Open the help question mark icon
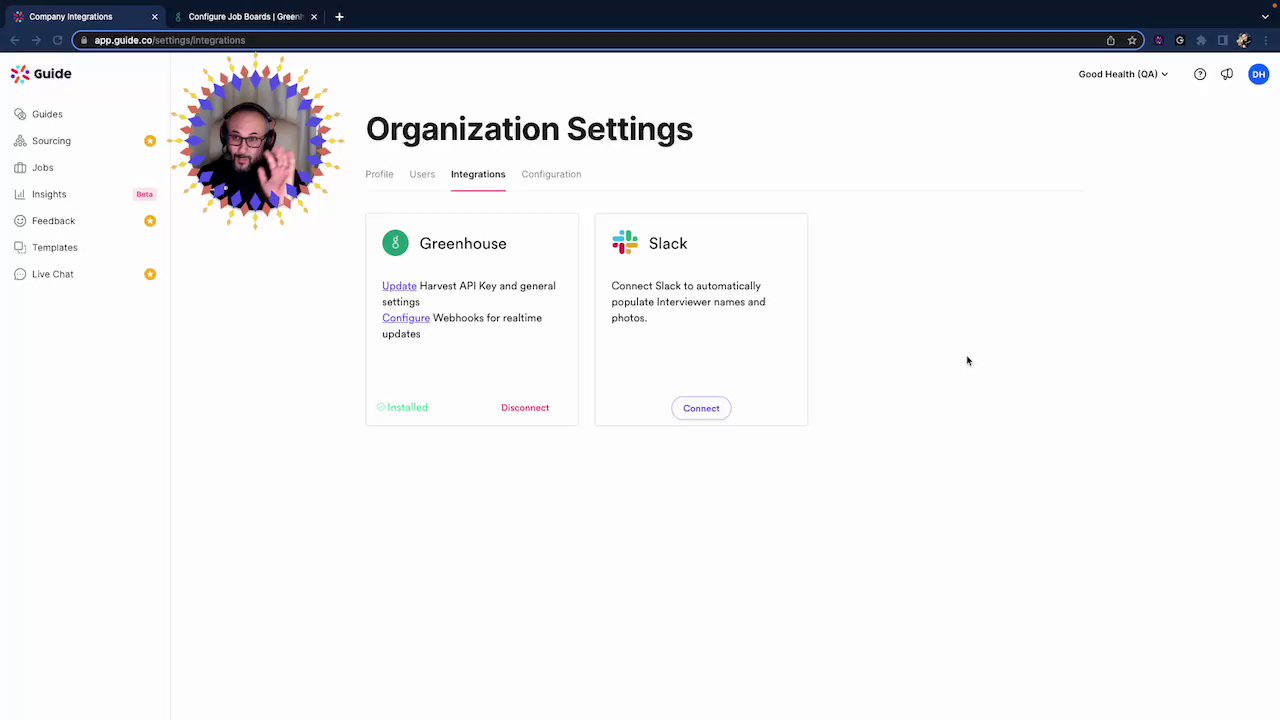 coord(1200,74)
